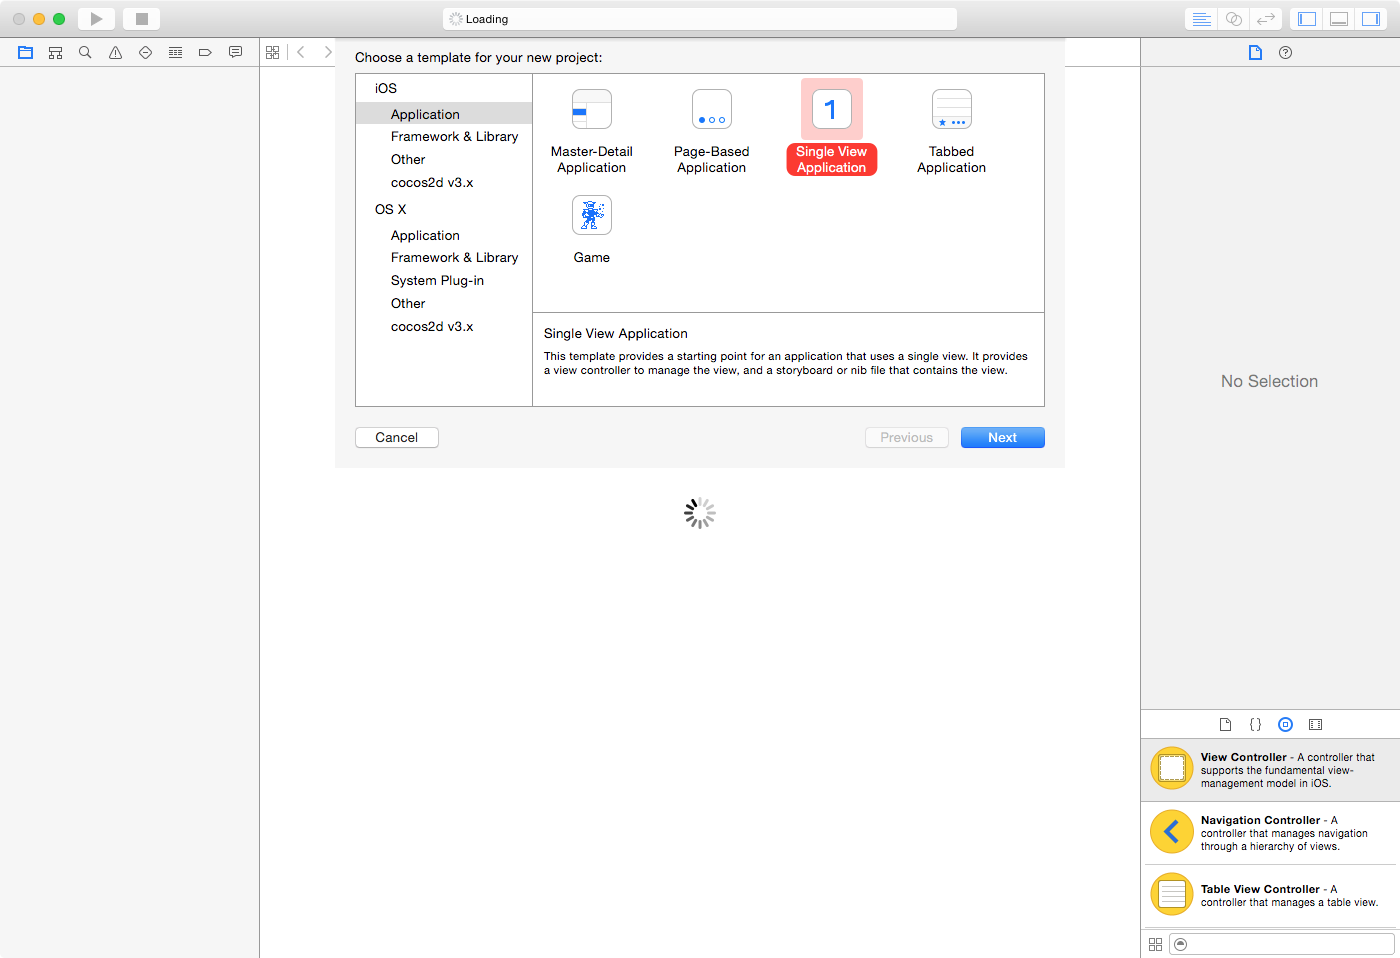The image size is (1400, 958).
Task: Go forward with the right chevron
Action: [x=327, y=53]
